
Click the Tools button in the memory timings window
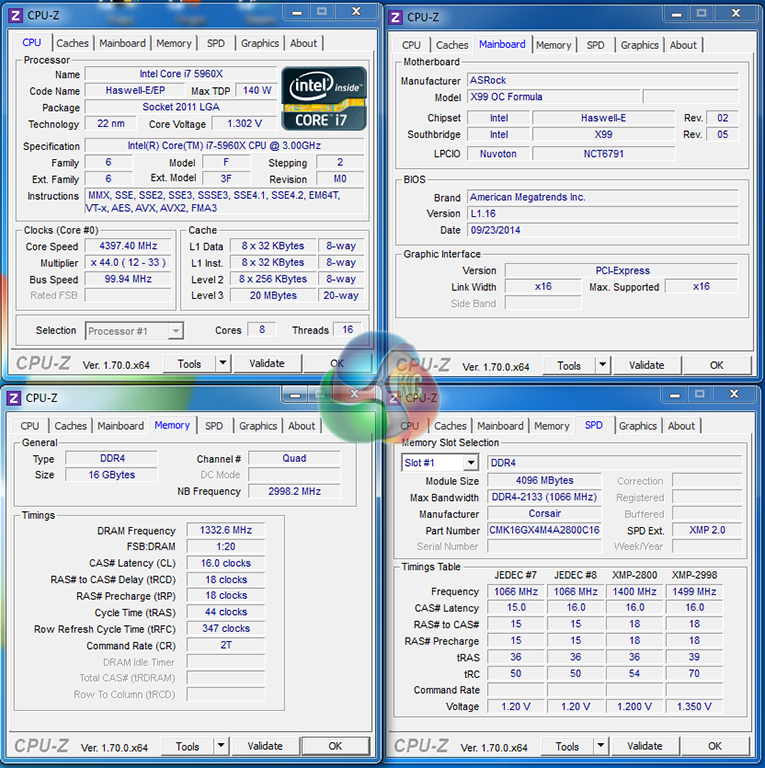tap(187, 746)
